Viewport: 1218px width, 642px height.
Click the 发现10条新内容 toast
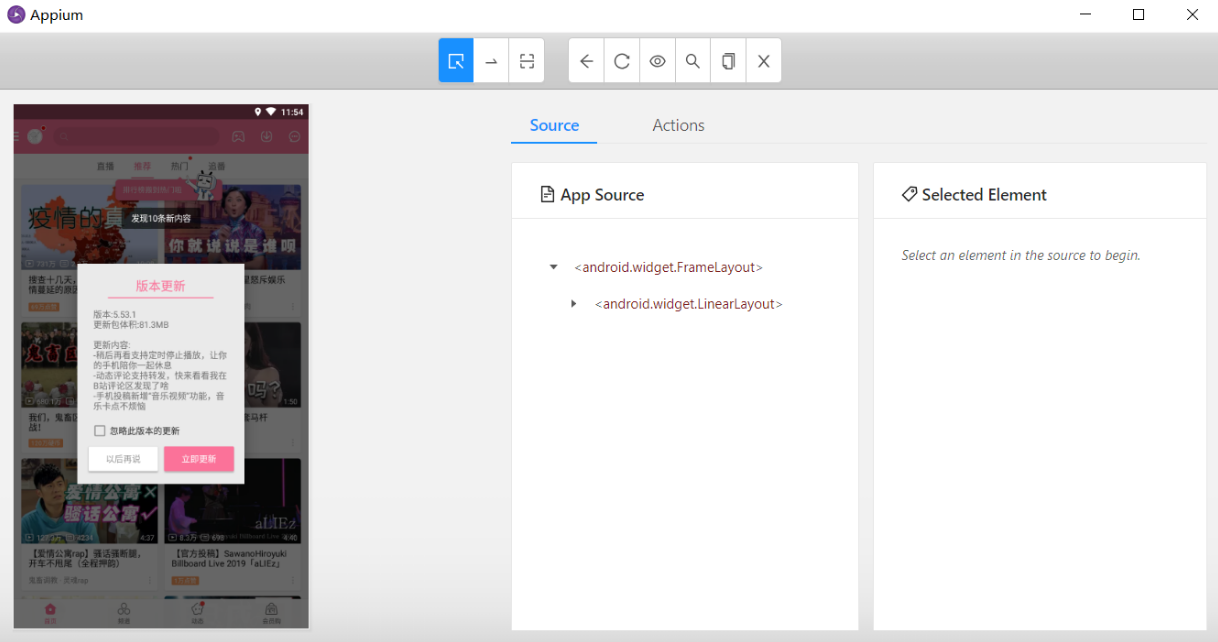coord(161,218)
